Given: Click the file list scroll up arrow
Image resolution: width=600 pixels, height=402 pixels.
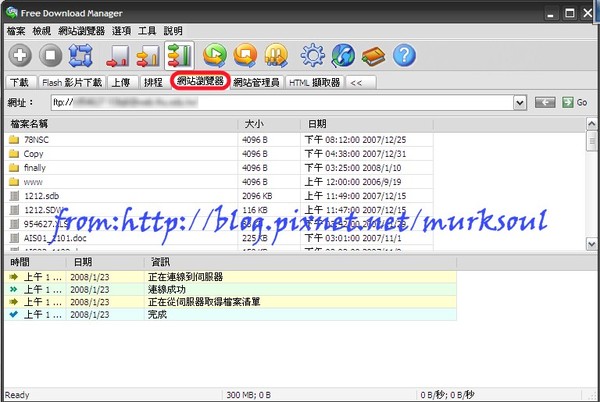Looking at the screenshot, I should pos(592,124).
